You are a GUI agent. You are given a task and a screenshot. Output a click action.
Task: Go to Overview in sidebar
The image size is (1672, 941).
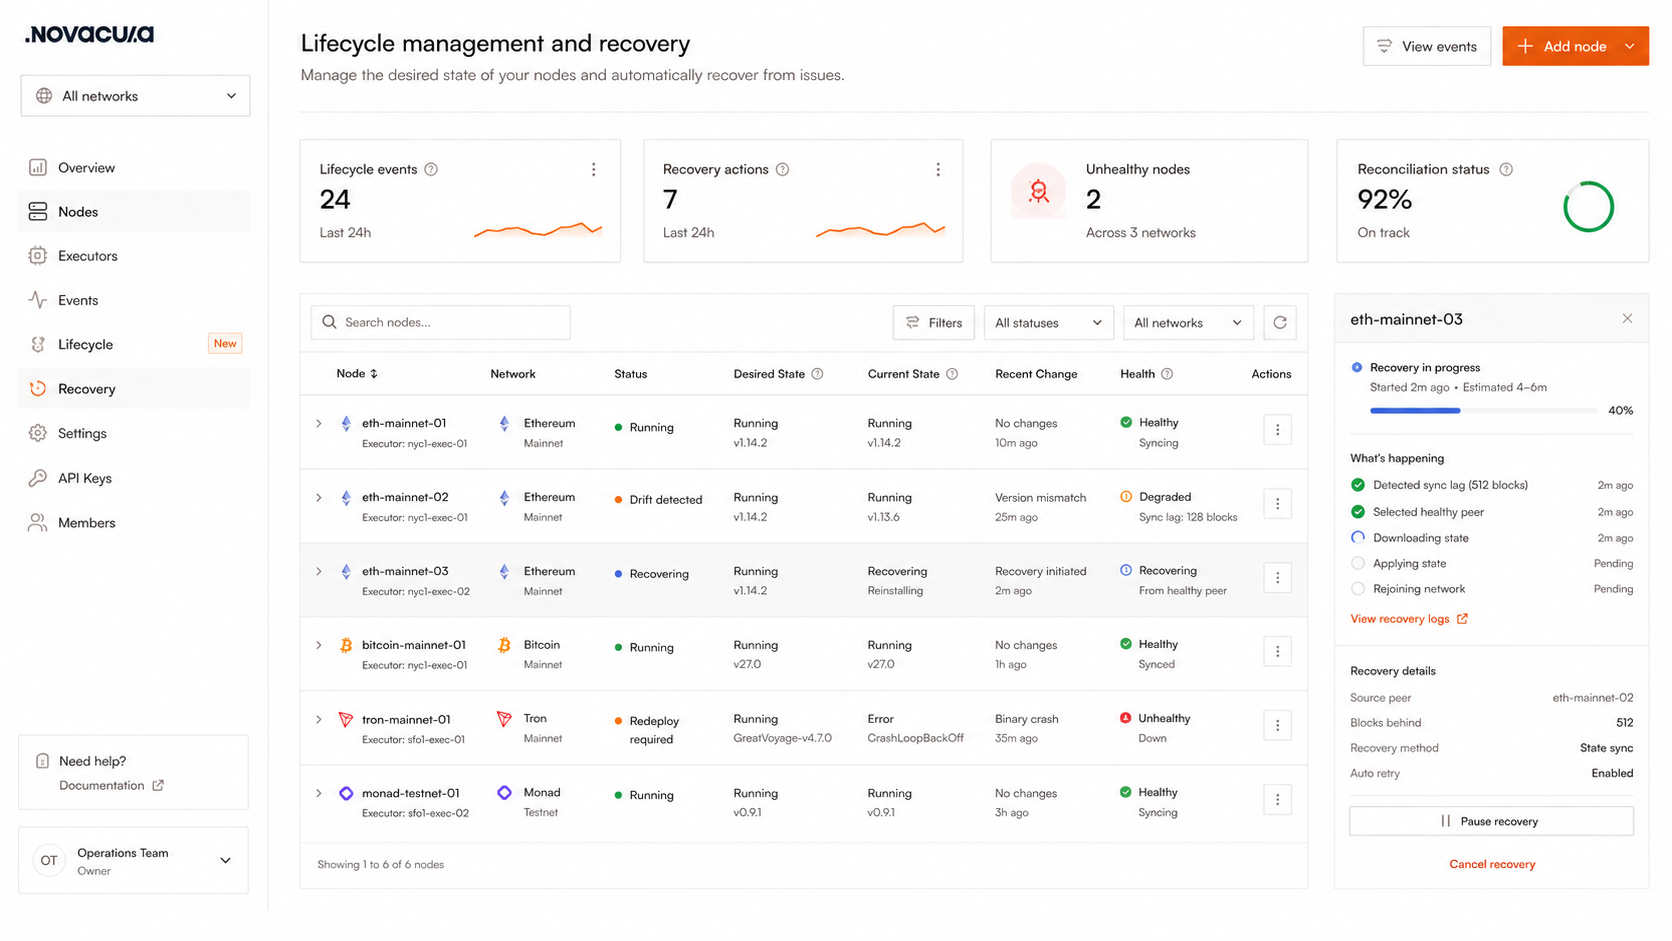(x=134, y=168)
